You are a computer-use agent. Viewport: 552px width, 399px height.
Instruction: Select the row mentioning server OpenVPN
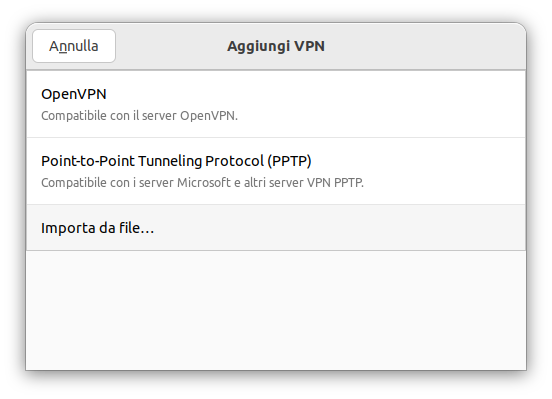pyautogui.click(x=276, y=104)
